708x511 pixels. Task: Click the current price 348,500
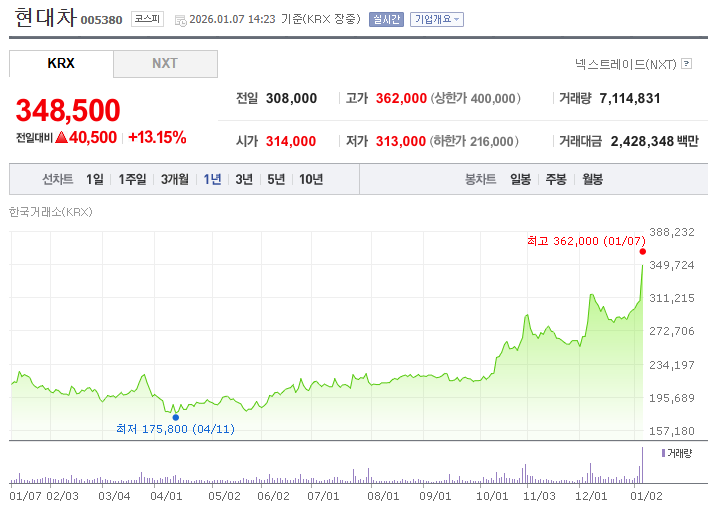tap(68, 110)
